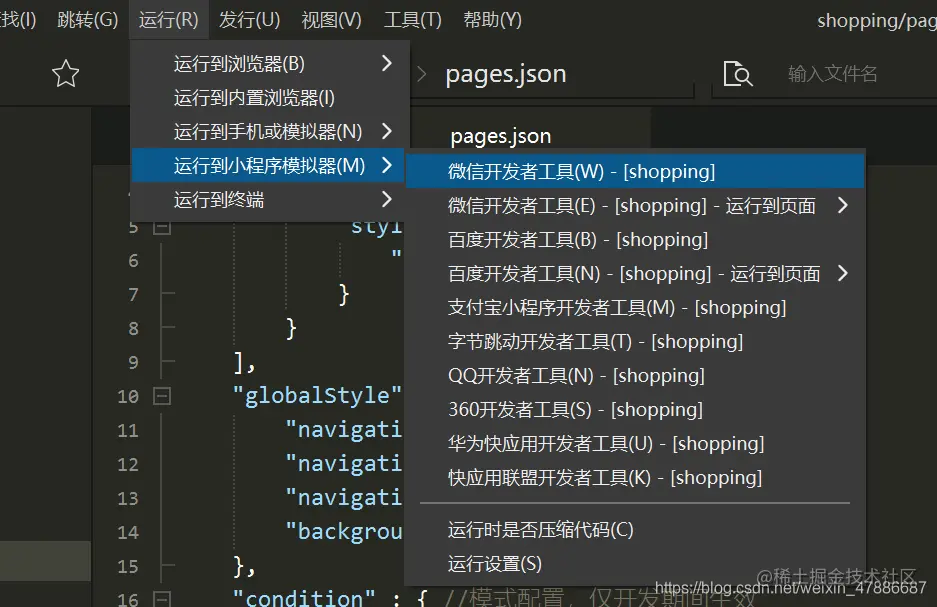
Task: Open 运行设置(S)
Action: (x=635, y=564)
